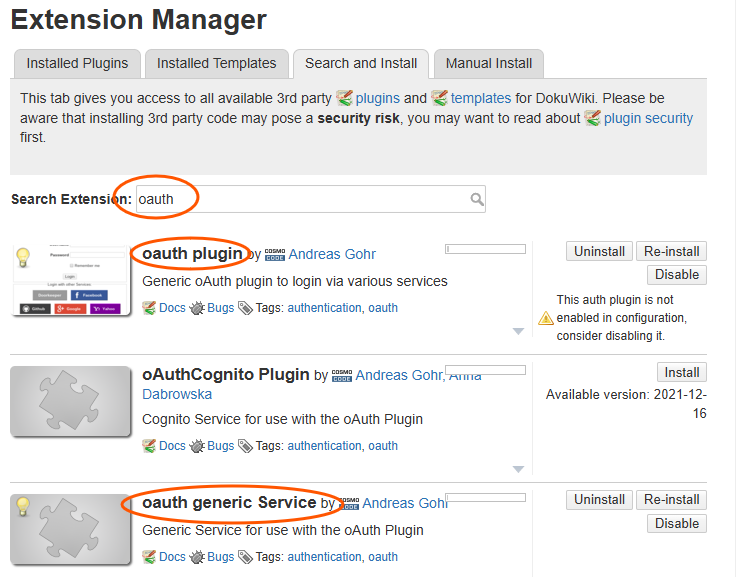Click the search magnifier icon
Viewport: 736px width, 577px height.
click(x=477, y=199)
